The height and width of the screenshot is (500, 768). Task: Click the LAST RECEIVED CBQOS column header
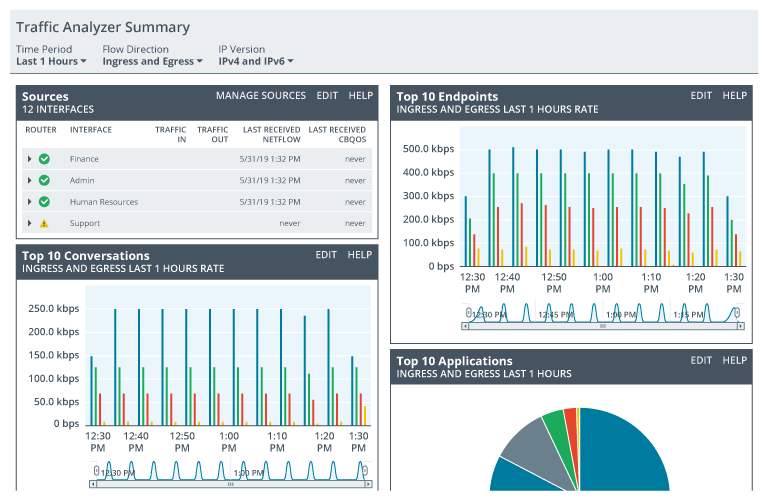click(337, 134)
